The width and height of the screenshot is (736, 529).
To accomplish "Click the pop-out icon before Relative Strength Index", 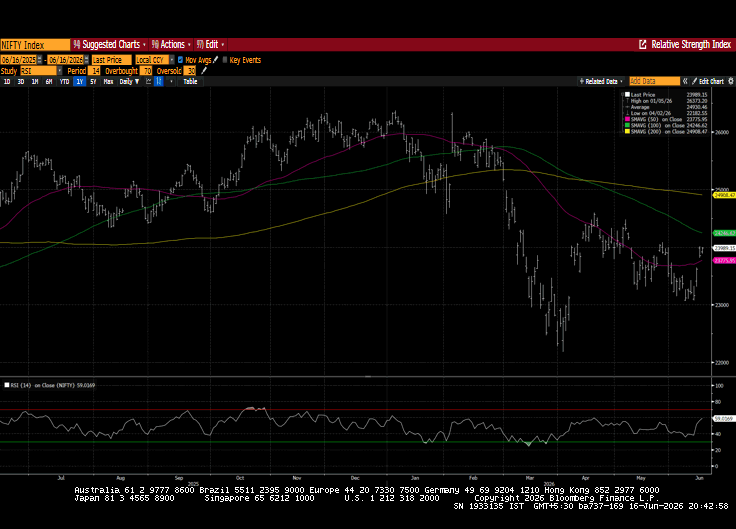I will pos(643,45).
